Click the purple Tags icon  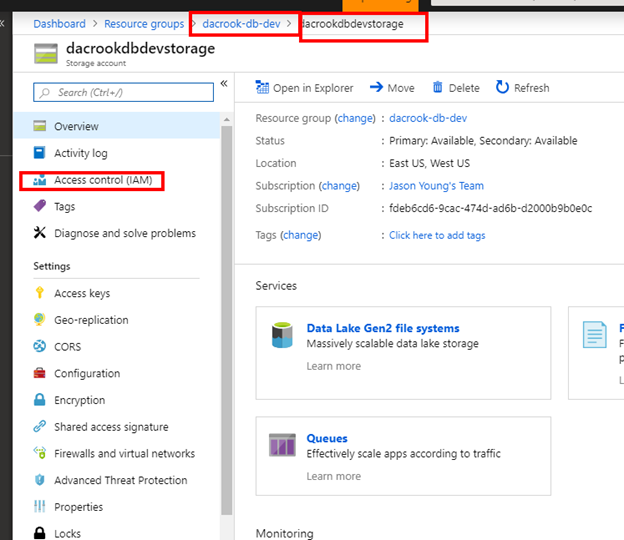(x=40, y=206)
